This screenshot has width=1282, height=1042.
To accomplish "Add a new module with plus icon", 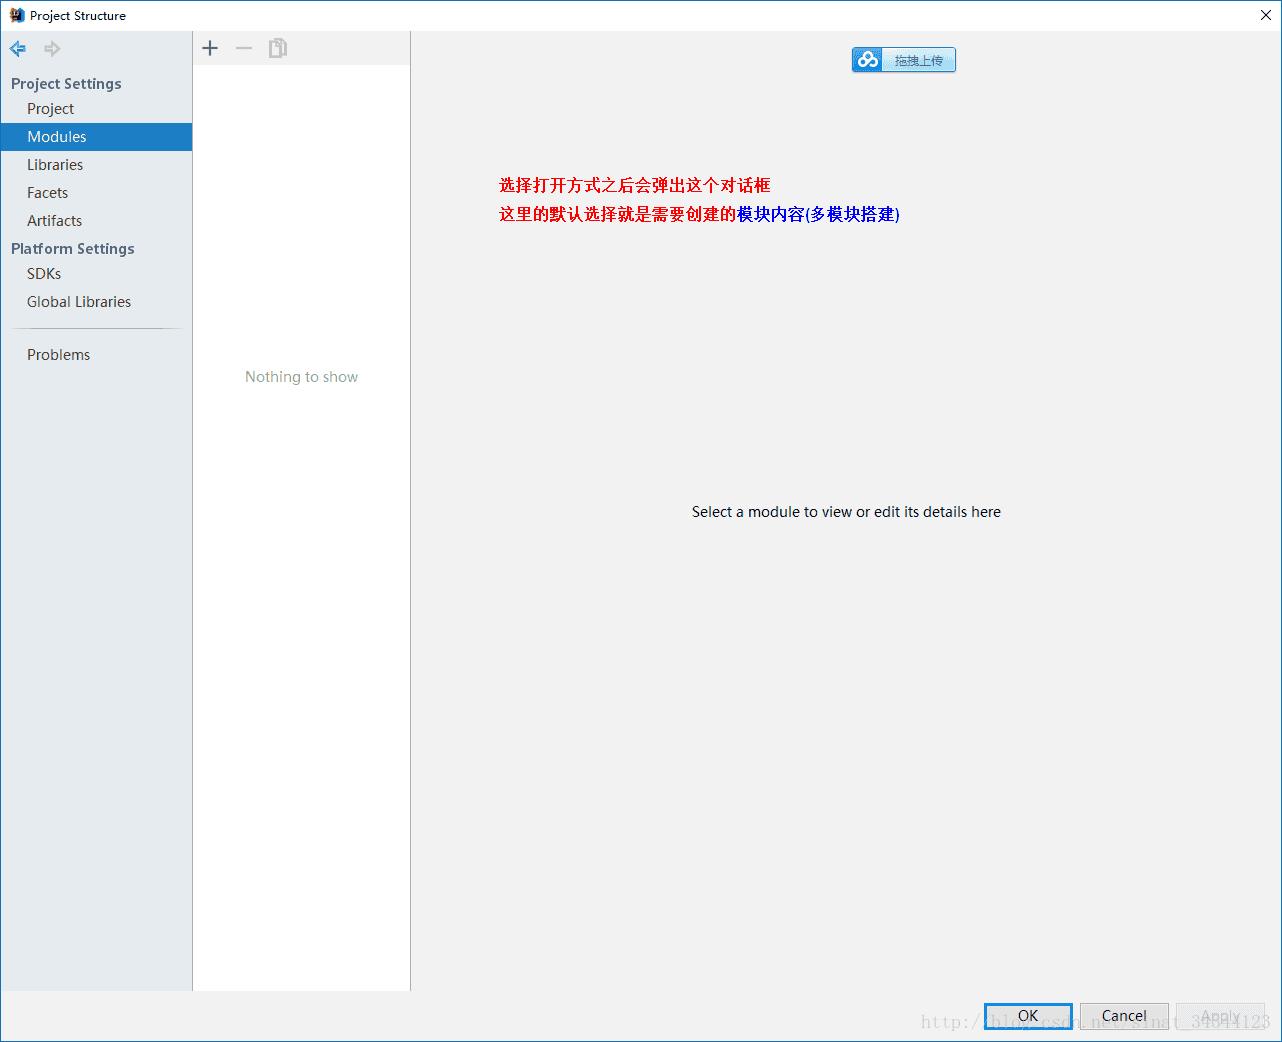I will click(210, 48).
